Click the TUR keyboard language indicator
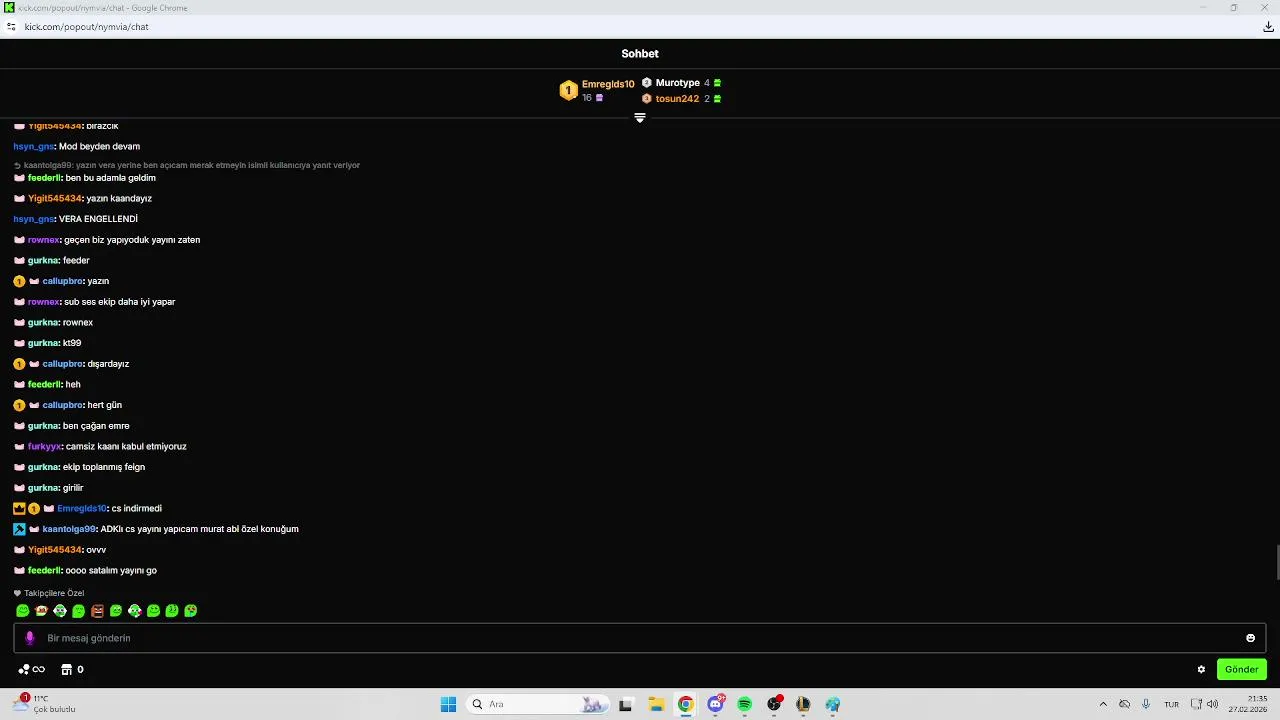Viewport: 1280px width, 720px height. coord(1171,705)
